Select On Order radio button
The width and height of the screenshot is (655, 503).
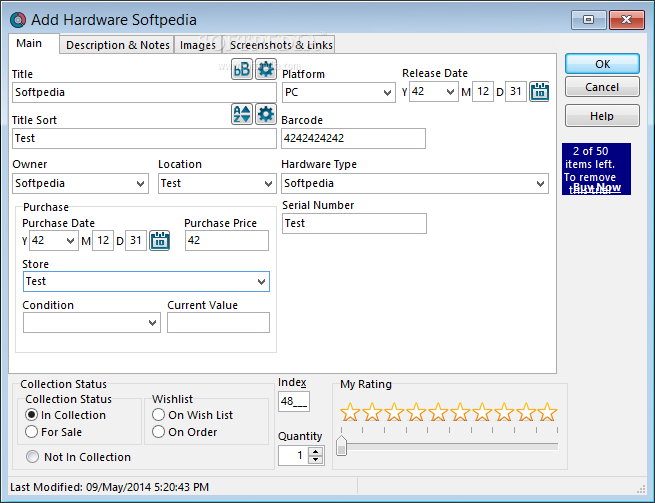pyautogui.click(x=158, y=432)
